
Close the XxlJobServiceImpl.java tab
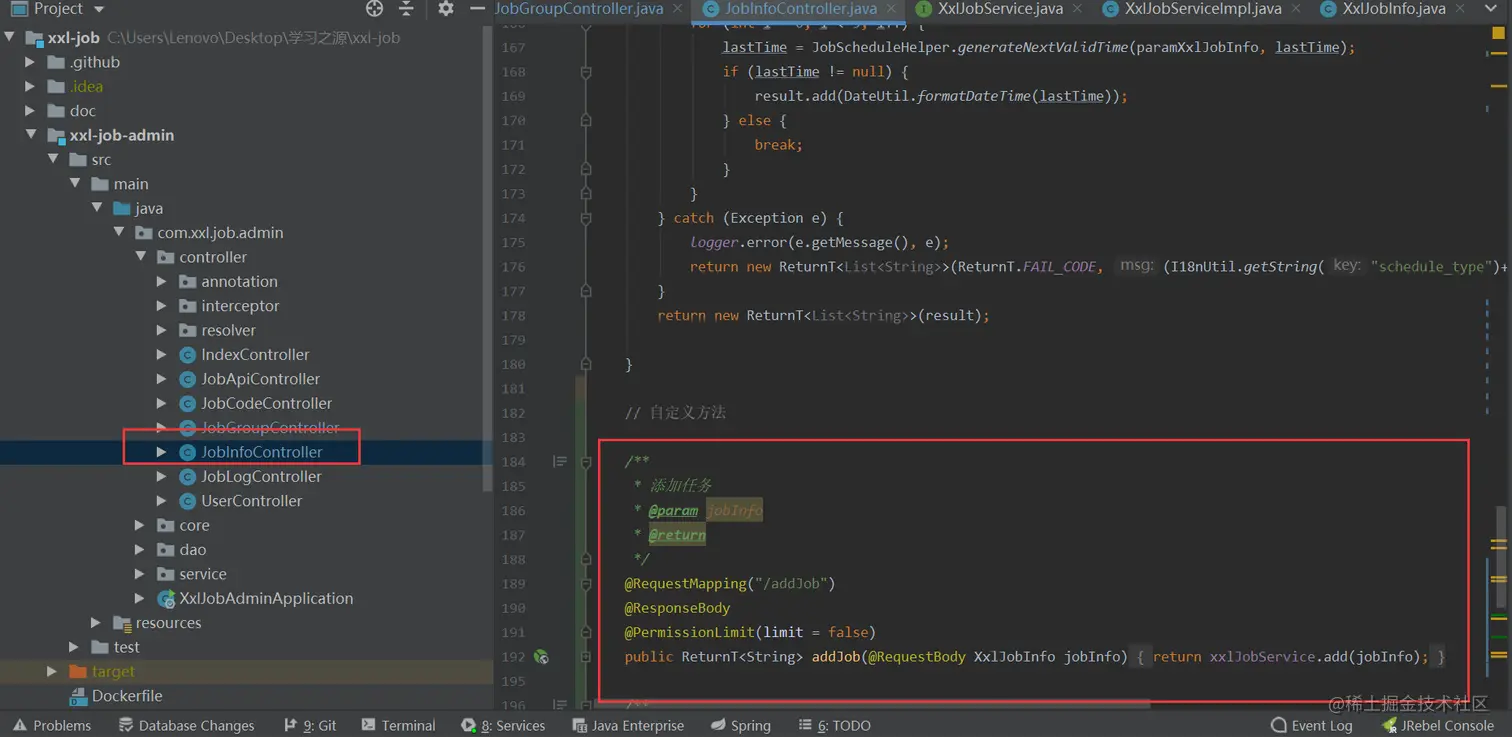(1297, 9)
